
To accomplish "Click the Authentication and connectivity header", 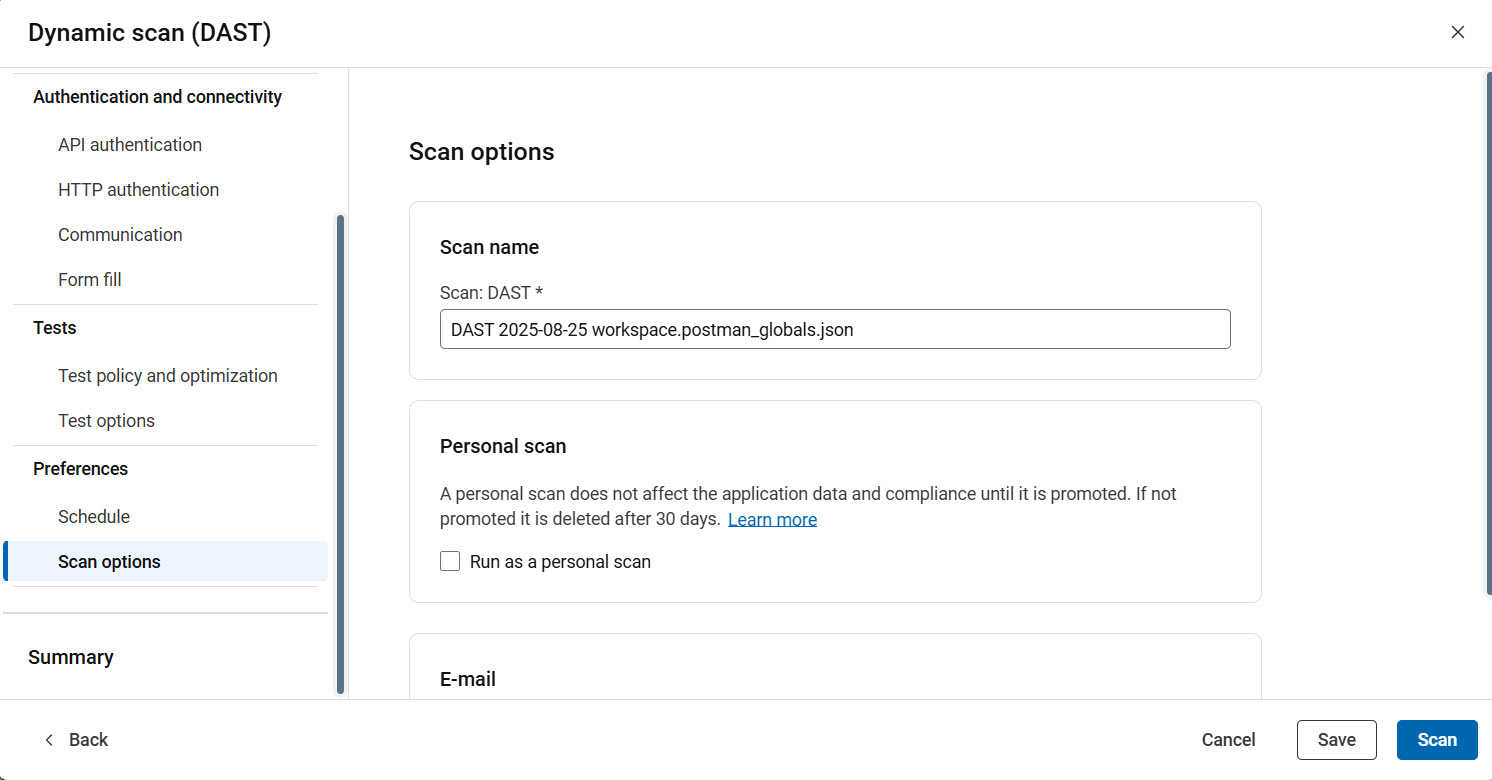I will coord(157,96).
